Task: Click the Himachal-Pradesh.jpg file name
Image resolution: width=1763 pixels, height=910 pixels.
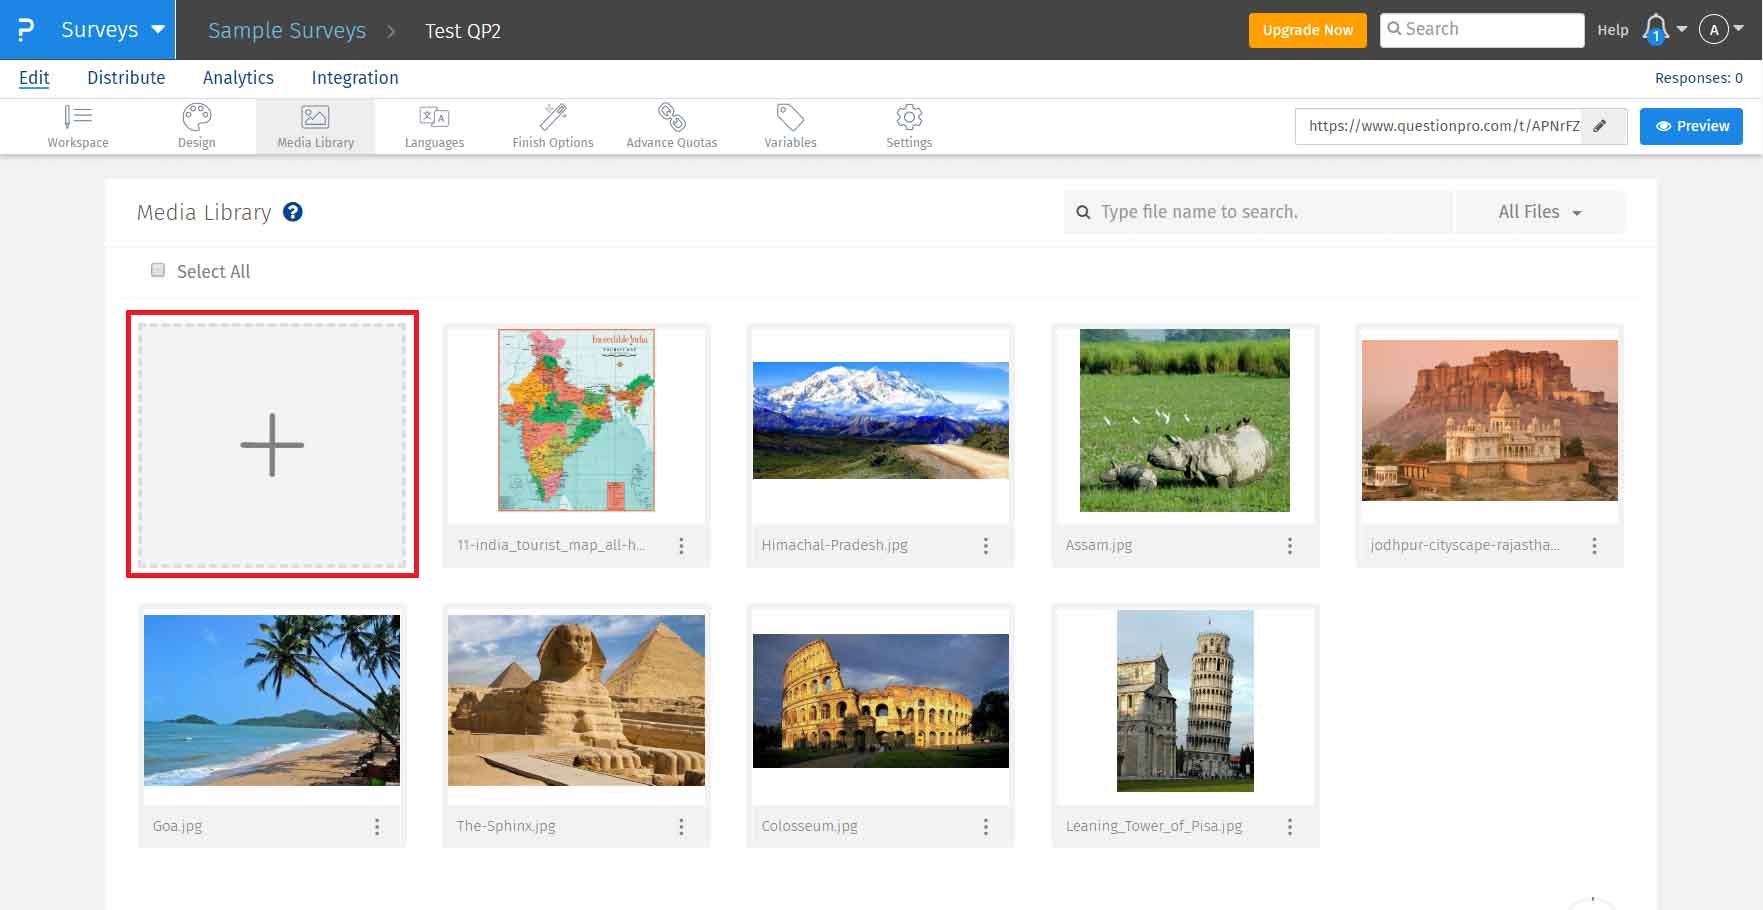Action: pyautogui.click(x=834, y=546)
